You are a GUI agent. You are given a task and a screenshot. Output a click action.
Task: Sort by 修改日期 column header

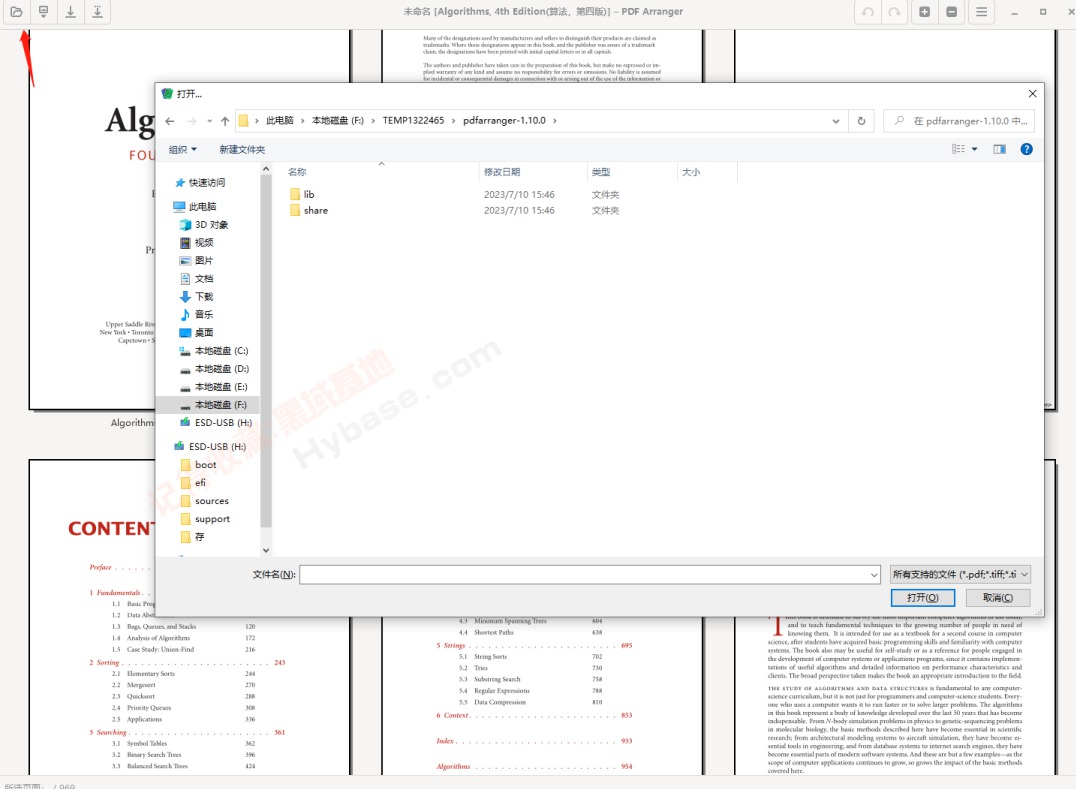click(x=502, y=172)
